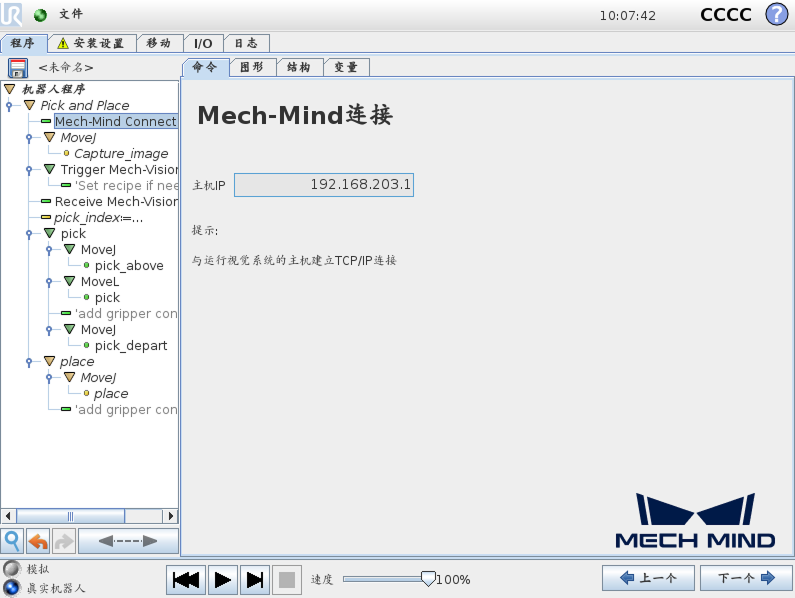Click the step forward button
The height and width of the screenshot is (598, 795).
coord(255,580)
